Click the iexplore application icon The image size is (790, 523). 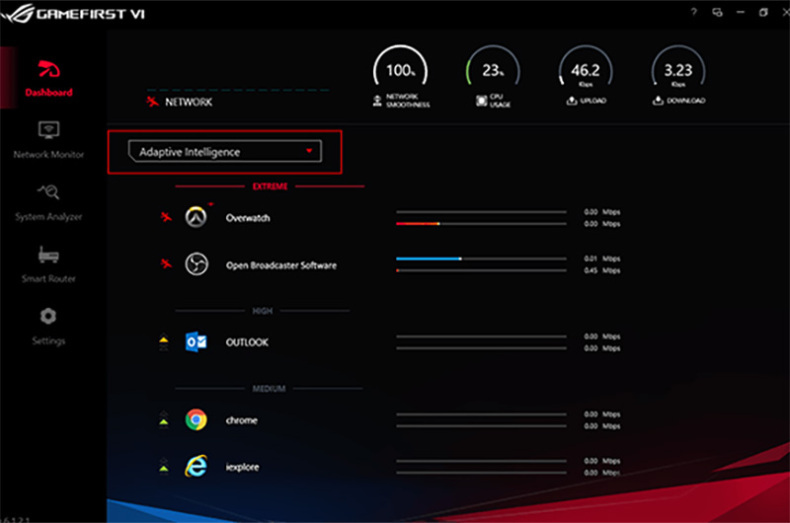196,467
